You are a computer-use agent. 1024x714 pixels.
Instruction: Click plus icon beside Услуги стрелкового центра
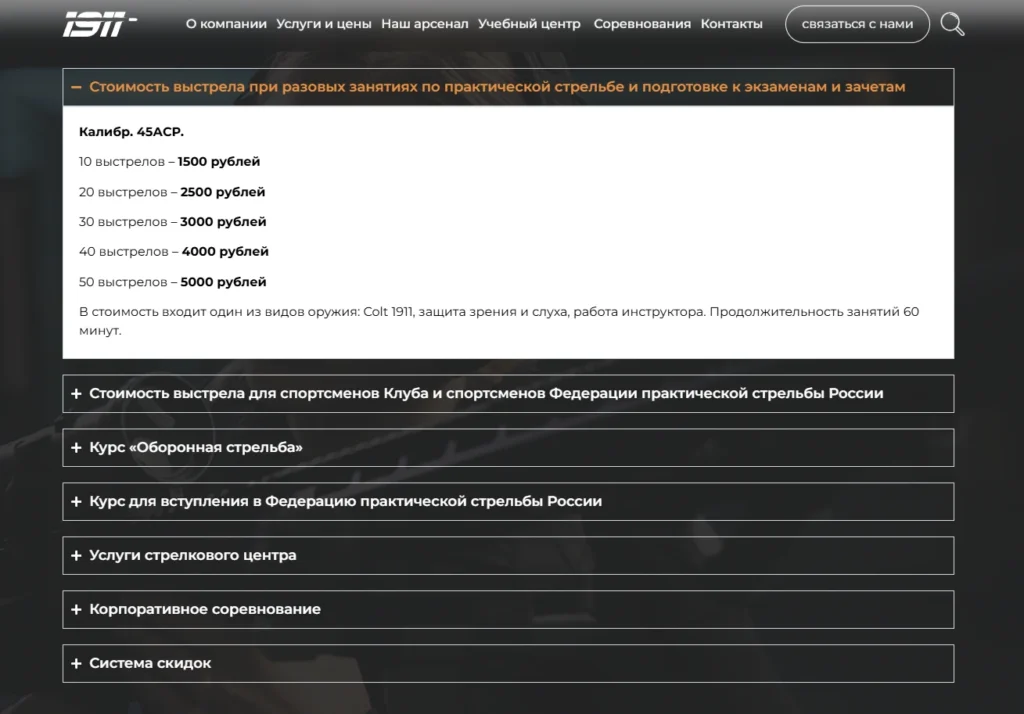pos(76,555)
